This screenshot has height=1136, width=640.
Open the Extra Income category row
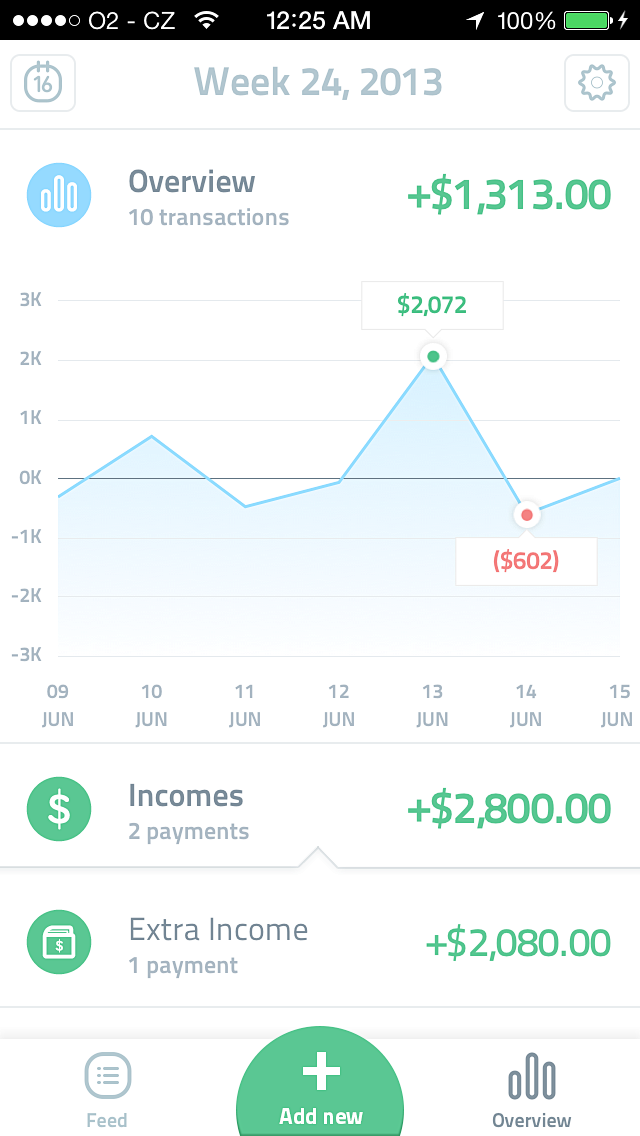coord(320,943)
